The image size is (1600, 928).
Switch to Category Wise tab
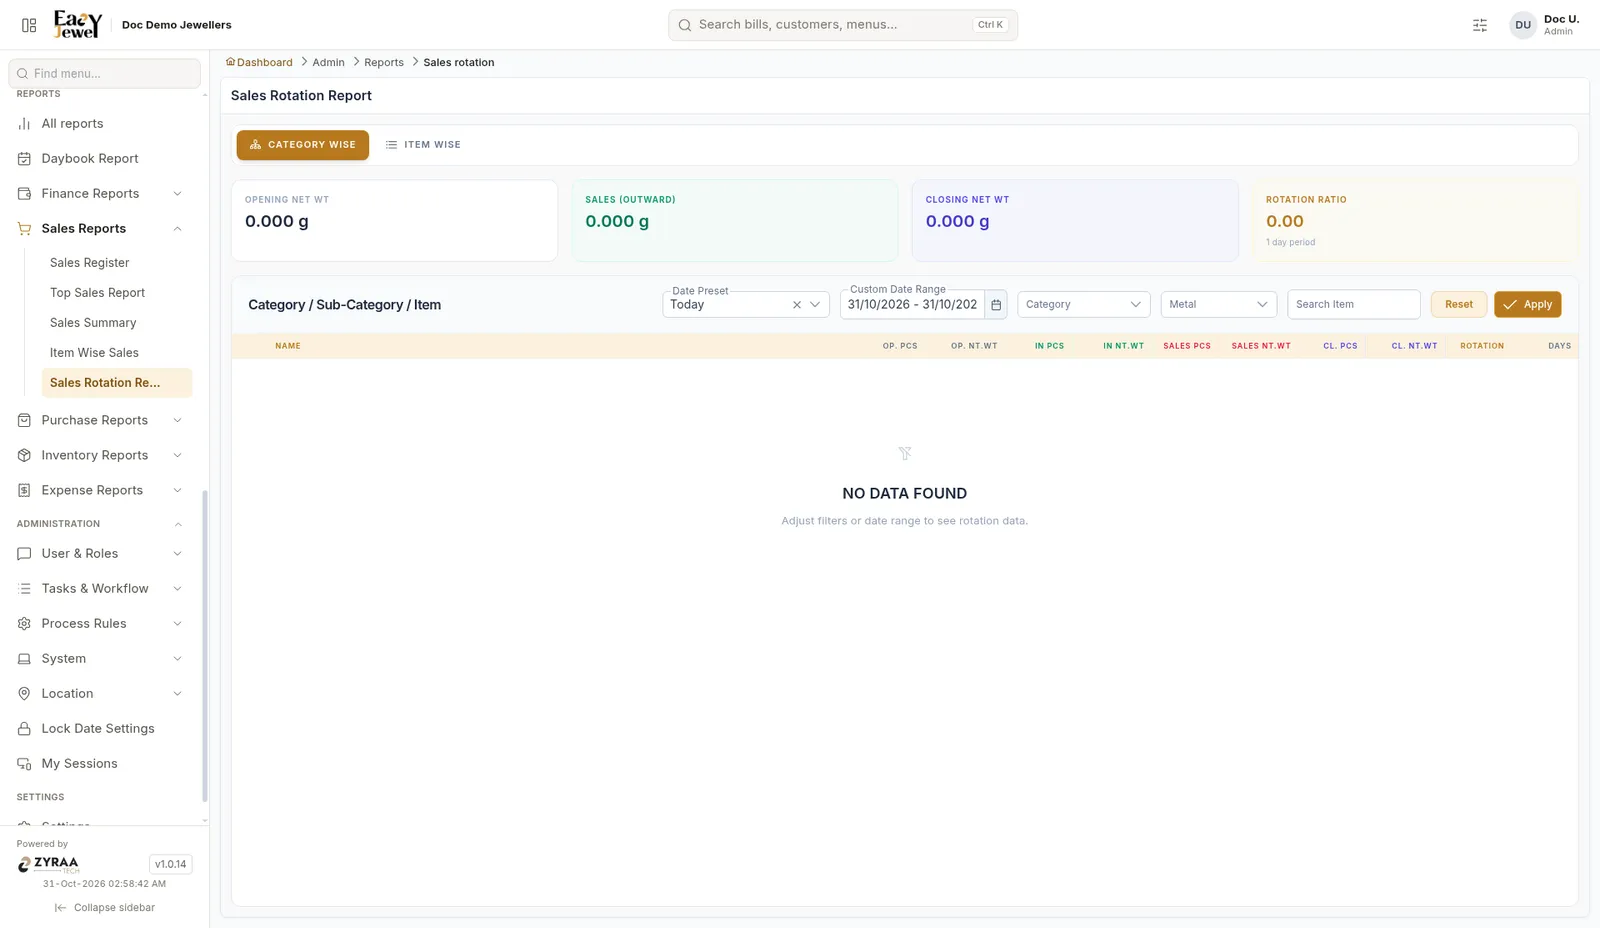tap(303, 145)
